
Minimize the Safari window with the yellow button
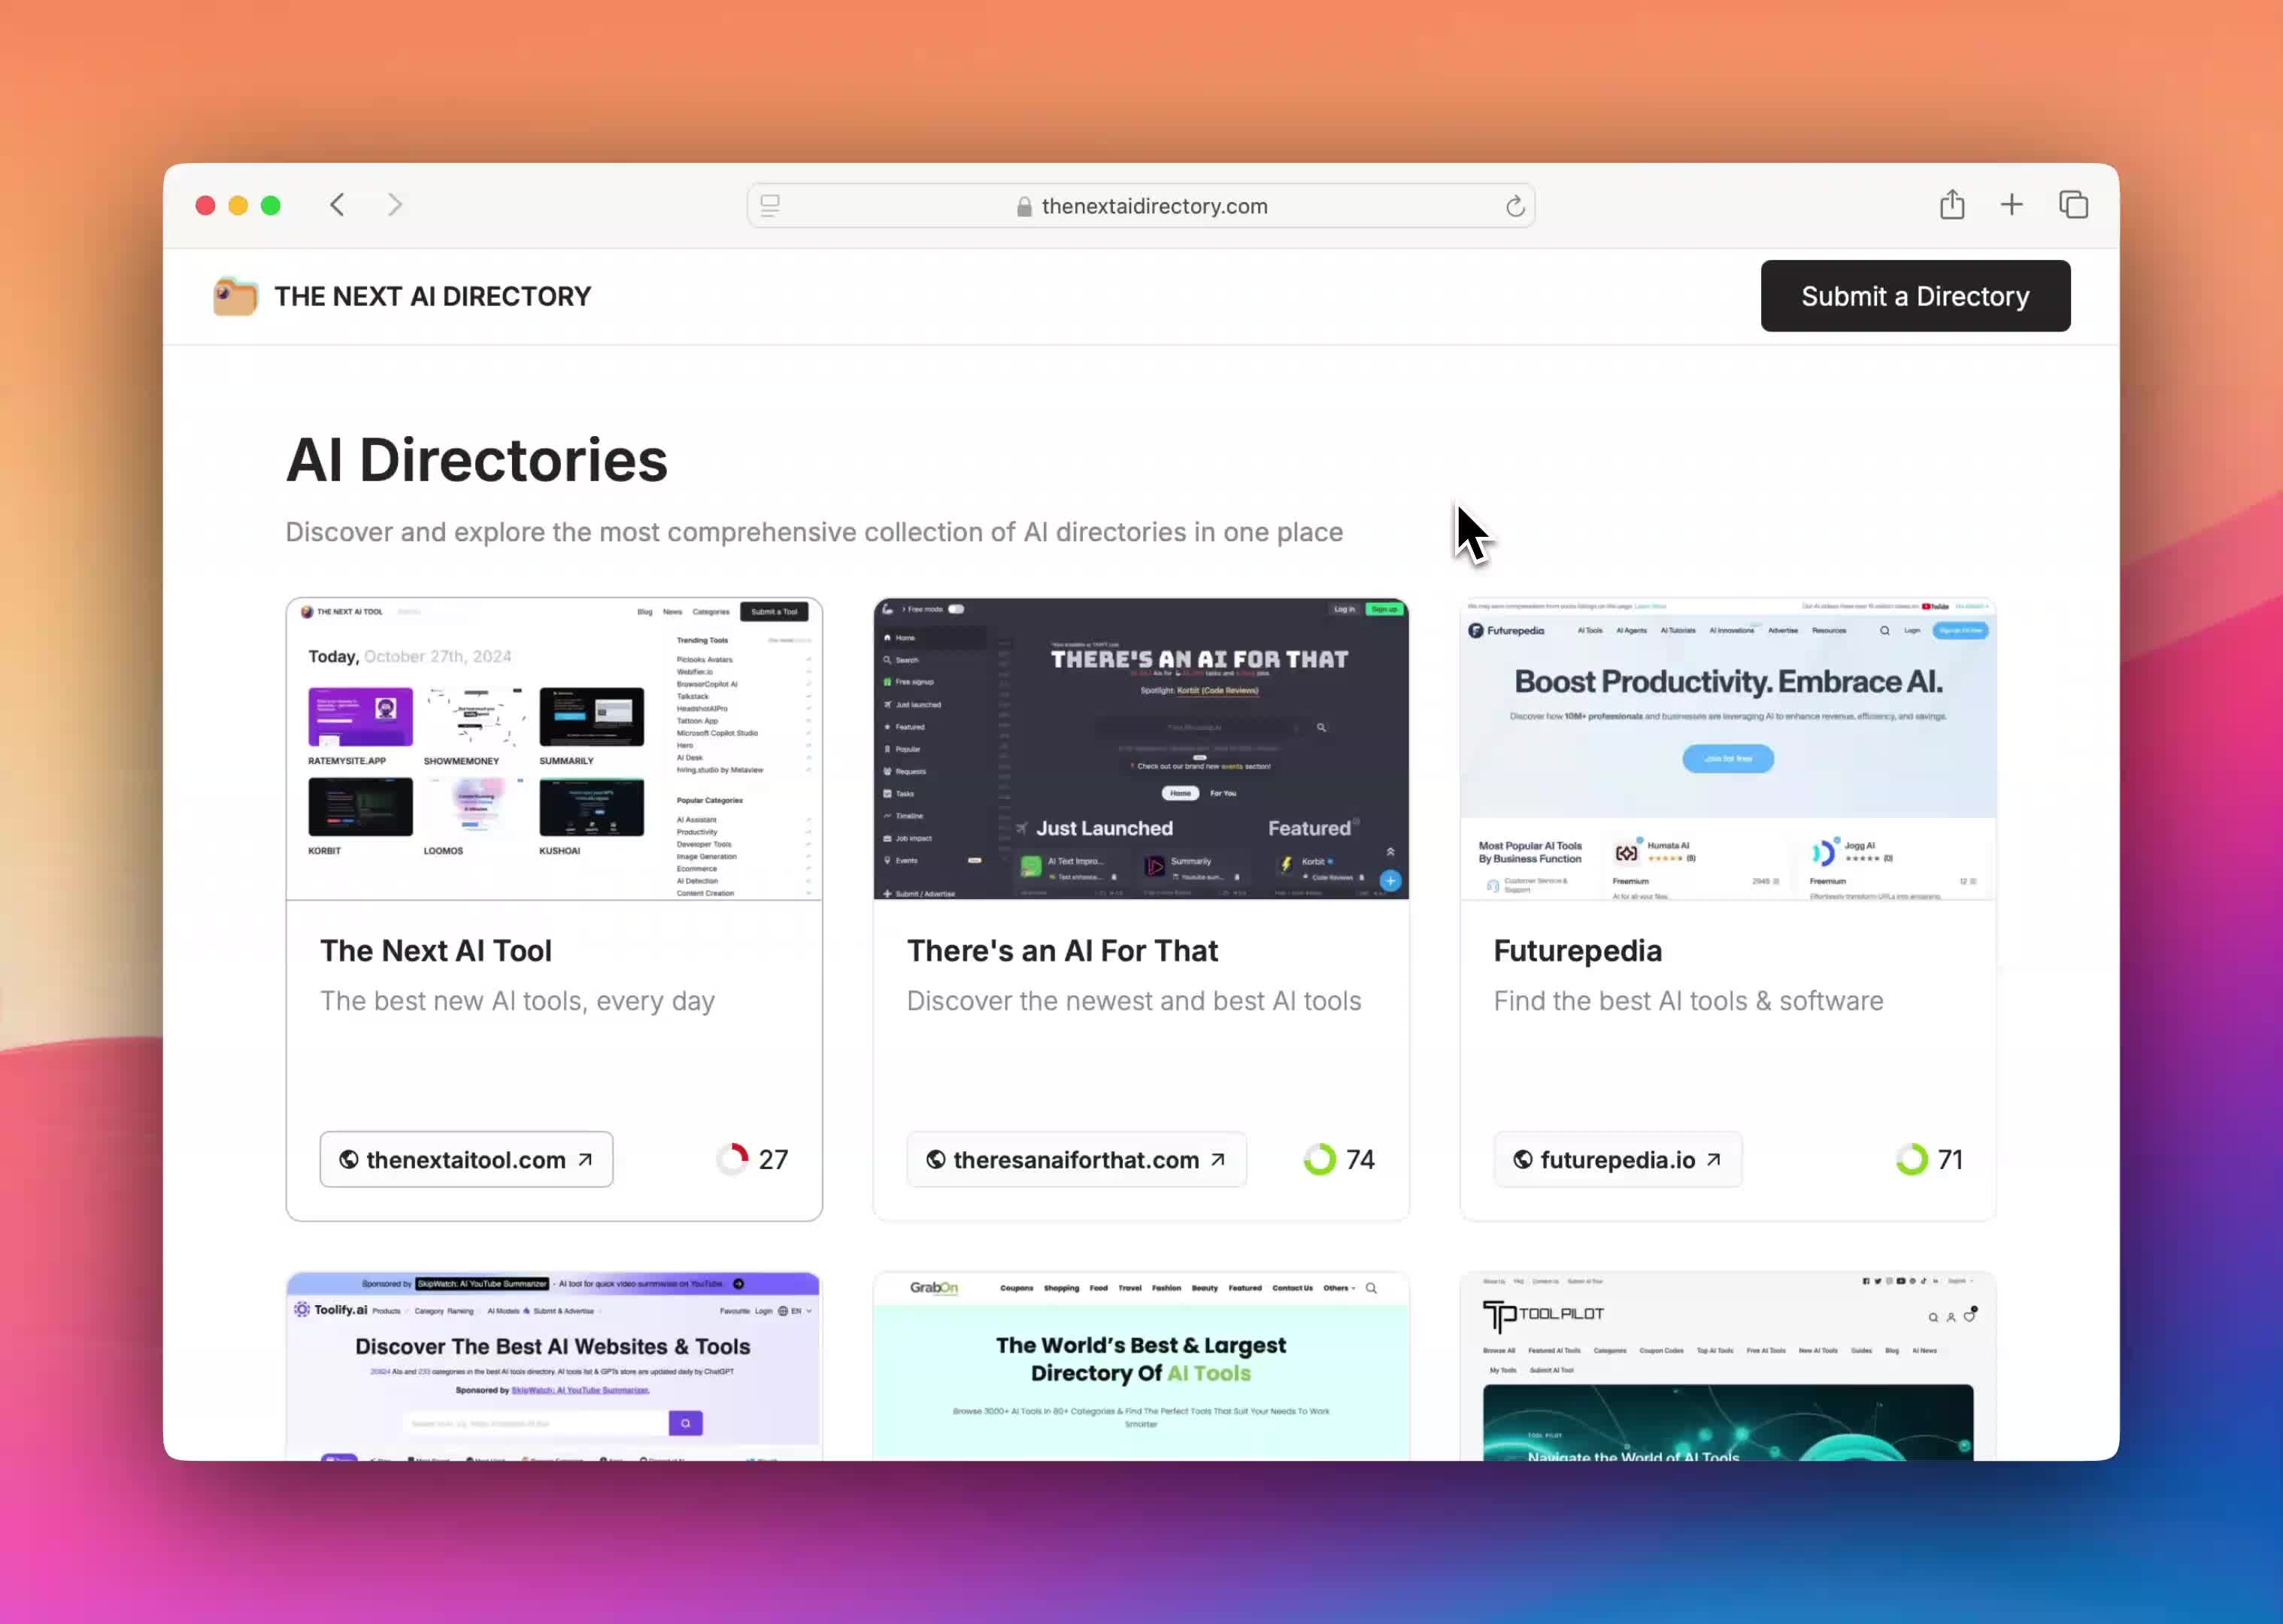point(238,205)
